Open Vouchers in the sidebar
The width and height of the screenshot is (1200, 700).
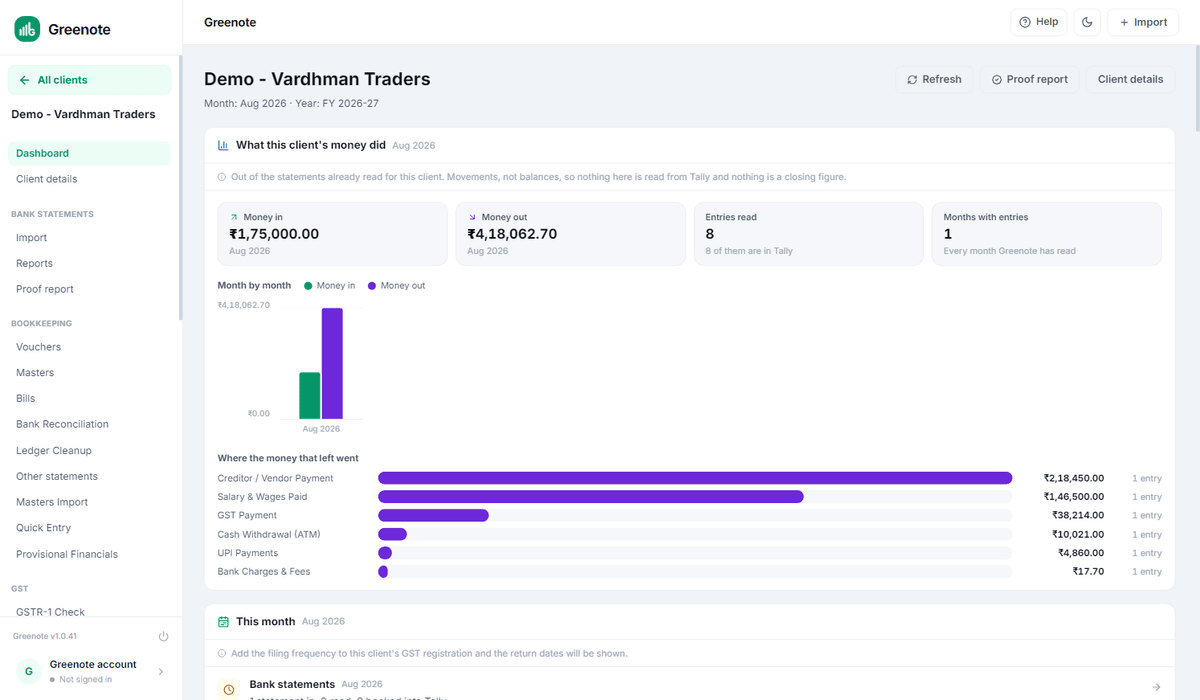point(90,347)
